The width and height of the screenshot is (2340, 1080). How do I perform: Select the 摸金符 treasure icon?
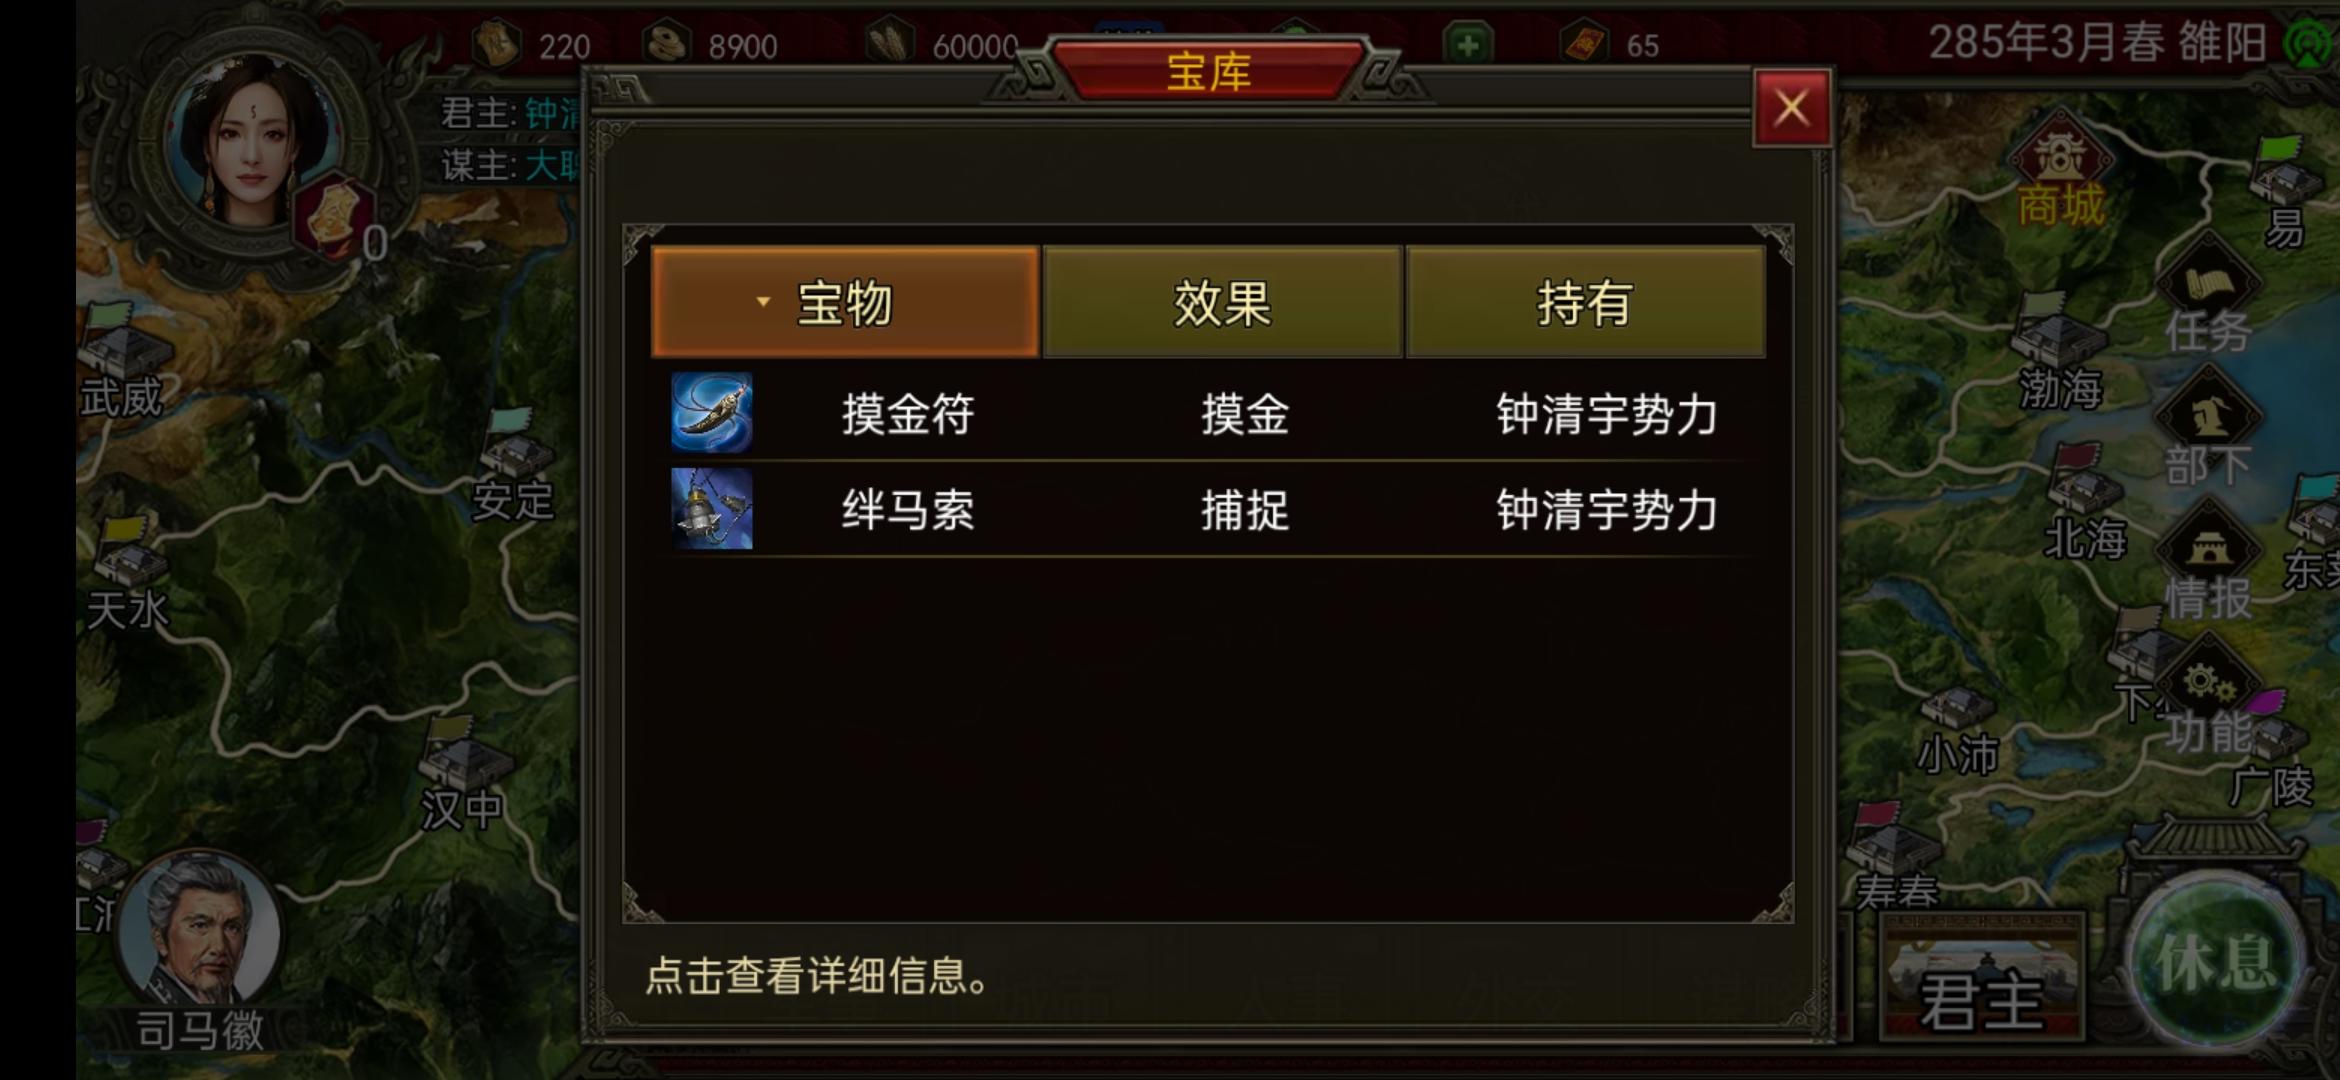712,412
